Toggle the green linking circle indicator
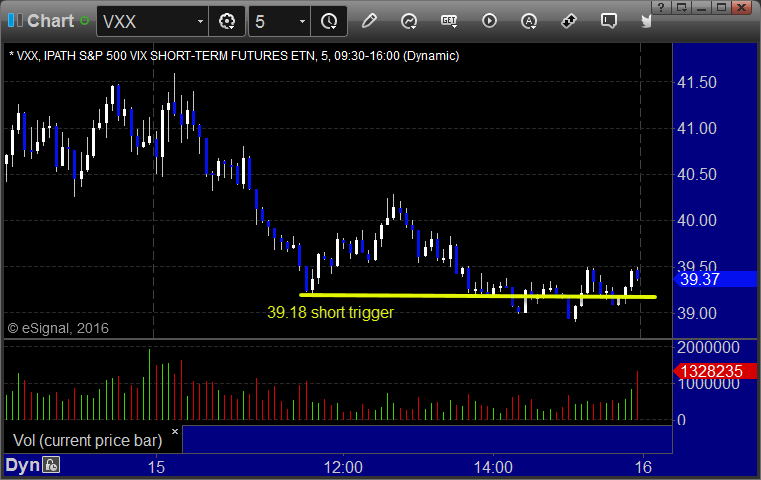761x480 pixels. [84, 21]
